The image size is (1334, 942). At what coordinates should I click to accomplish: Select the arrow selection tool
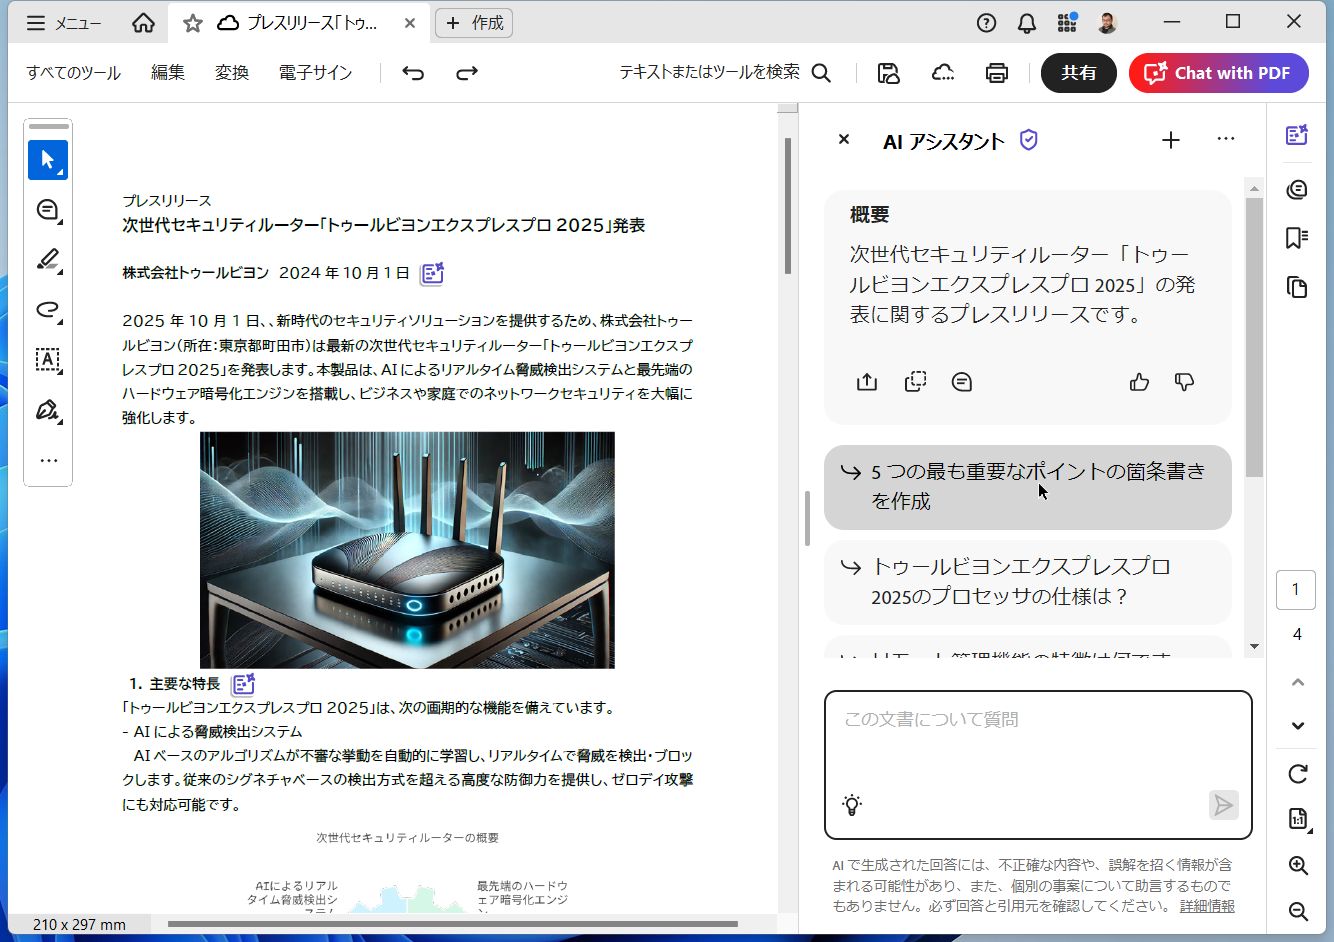click(47, 160)
